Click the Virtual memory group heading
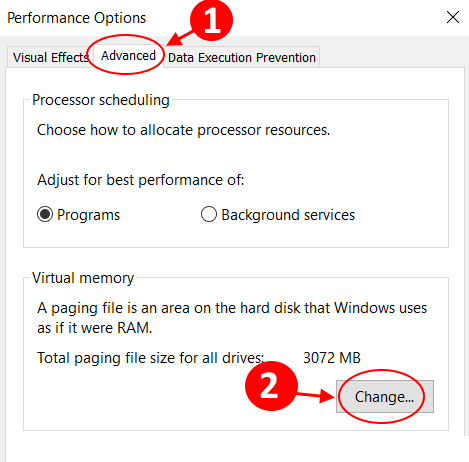 (x=83, y=278)
